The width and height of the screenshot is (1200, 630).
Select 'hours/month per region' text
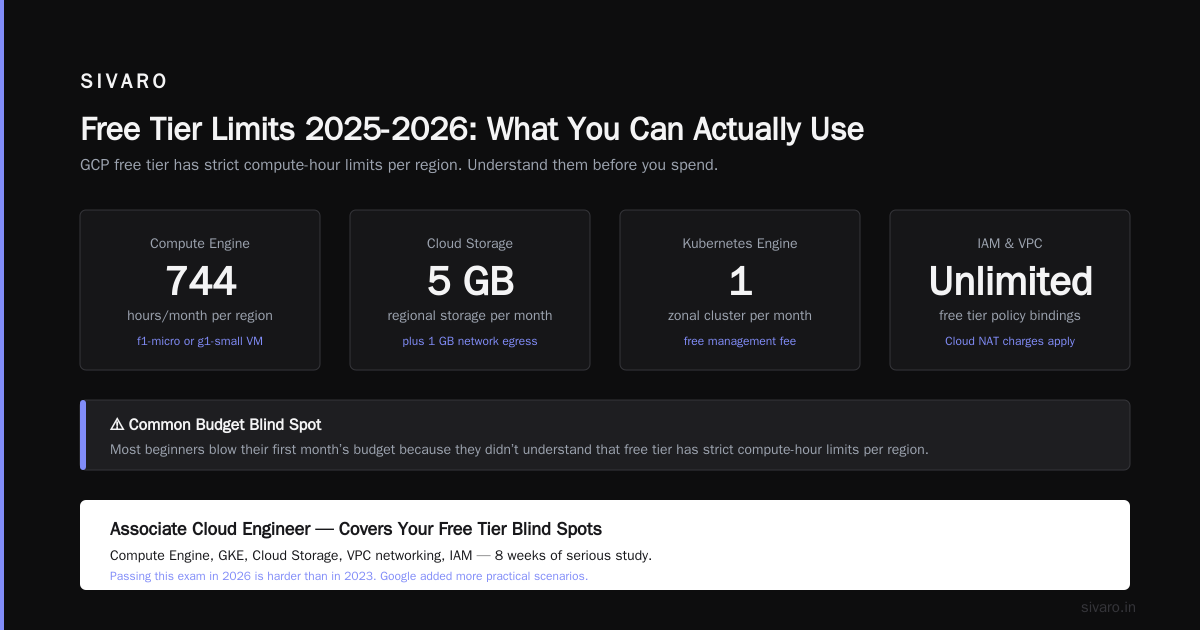[x=200, y=316]
